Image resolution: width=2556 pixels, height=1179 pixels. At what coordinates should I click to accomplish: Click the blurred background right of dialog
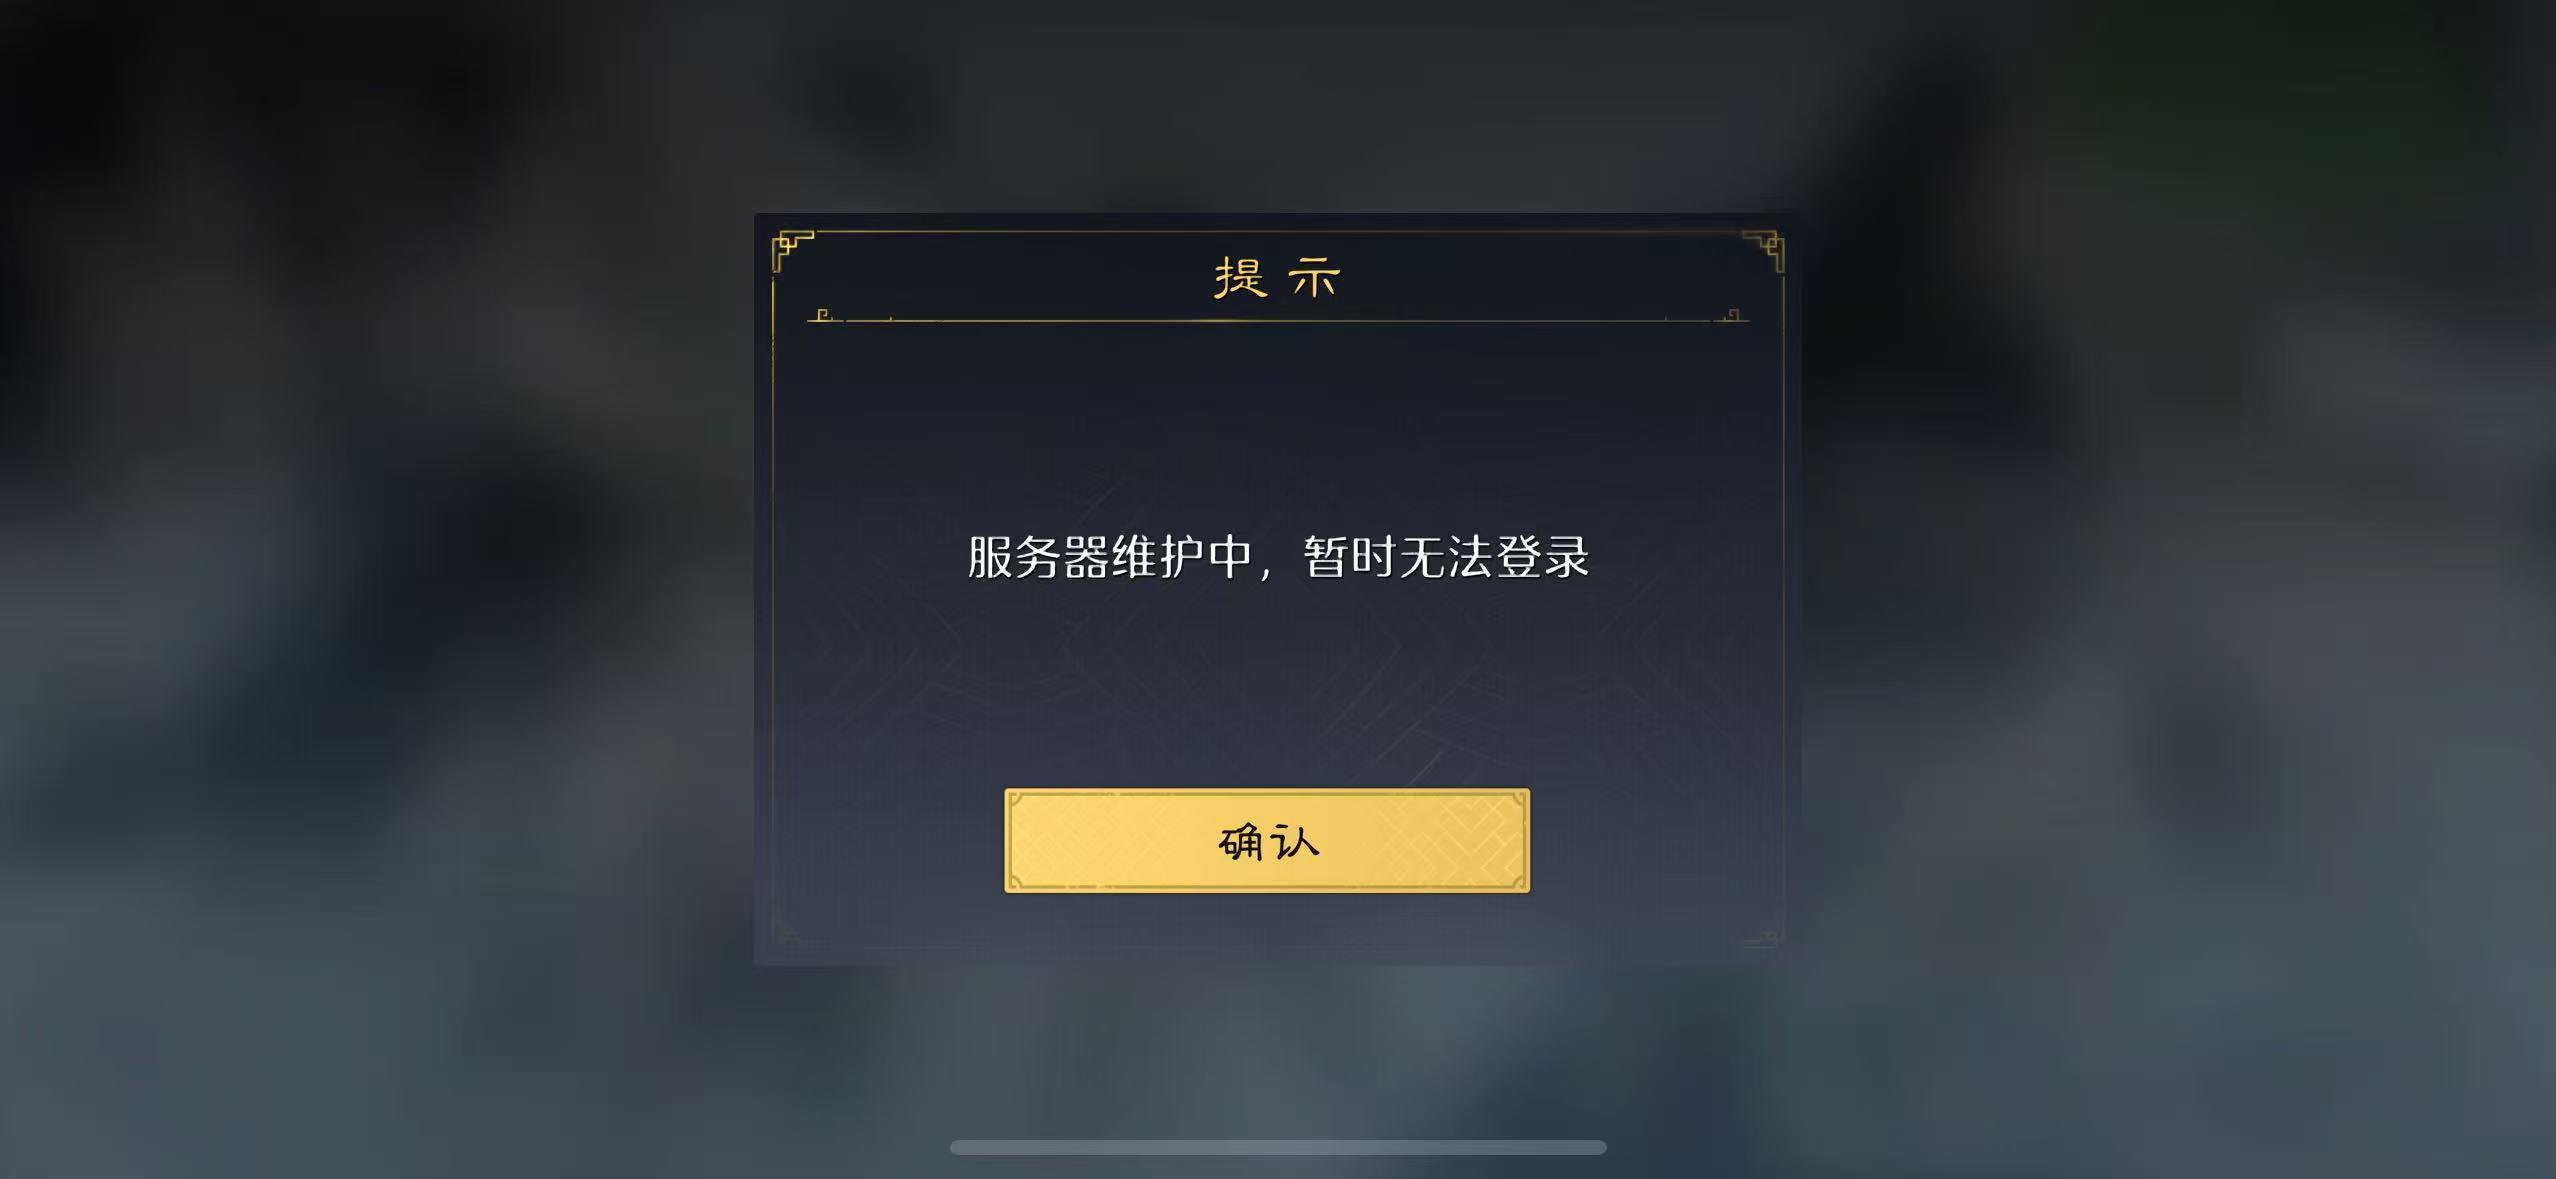tap(2170, 590)
